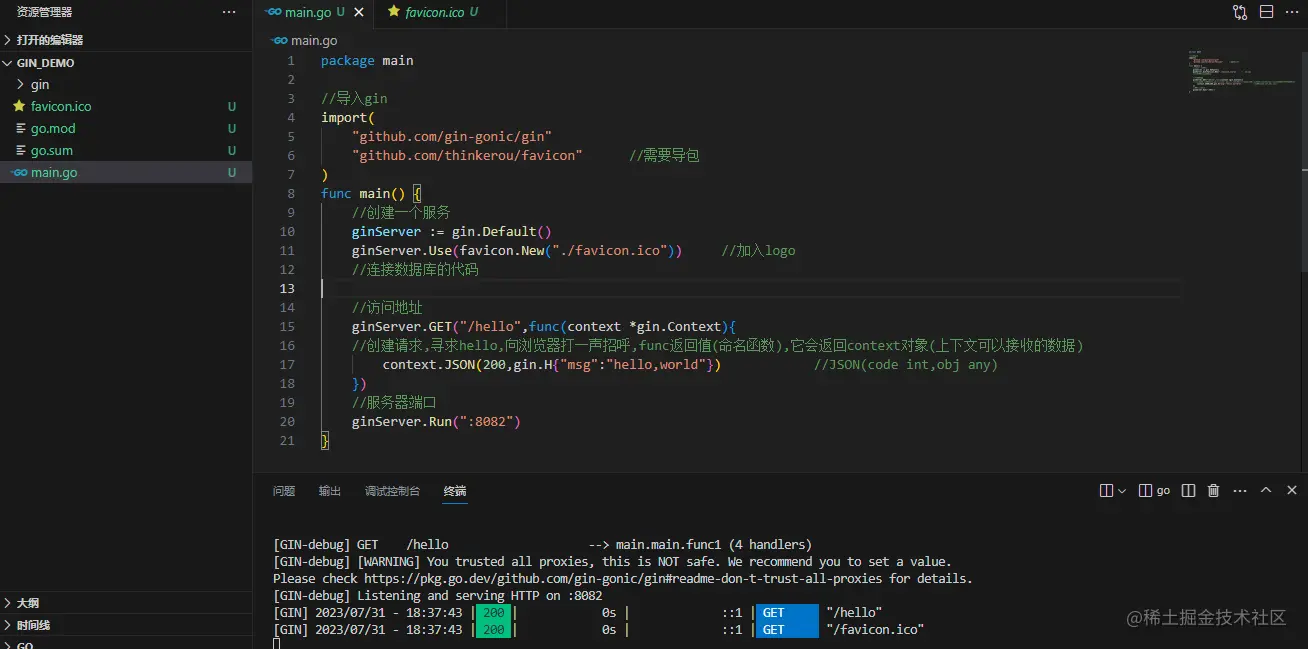
Task: Expand the gin folder
Action: [126, 84]
